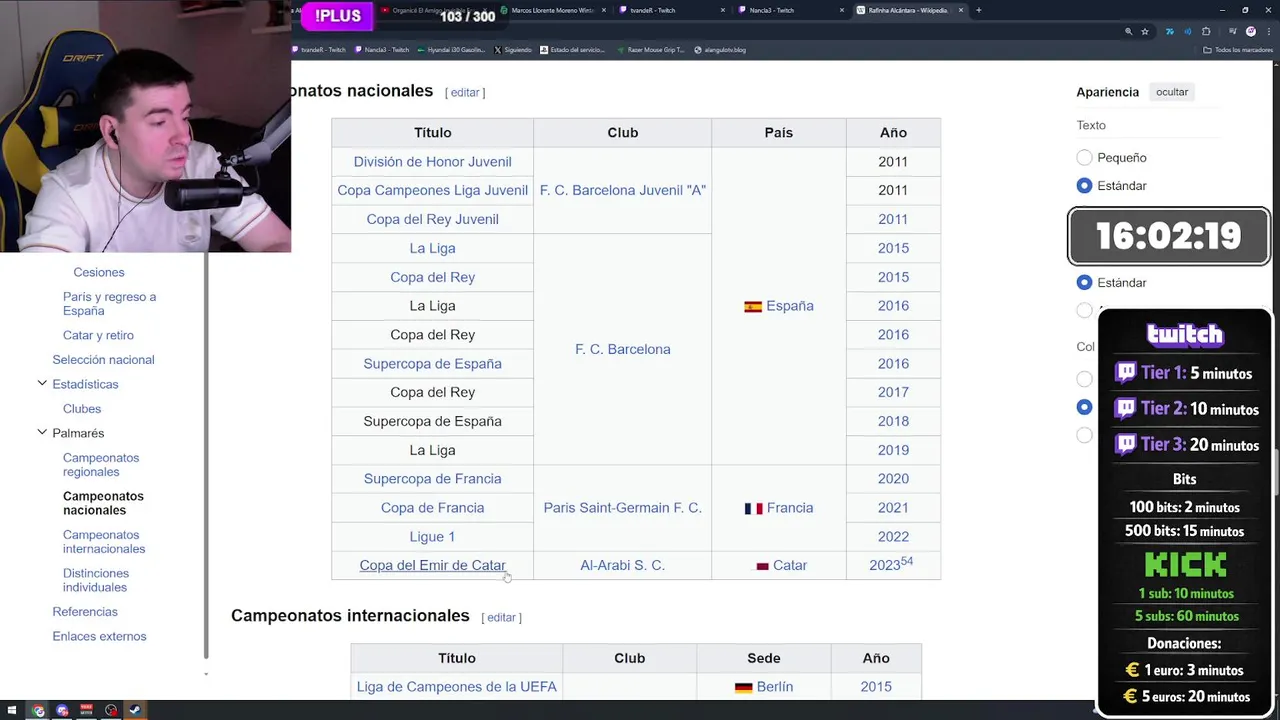Close the Rafinha Alcântara Wikipedia tab
Viewport: 1280px width, 720px height.
click(x=960, y=10)
